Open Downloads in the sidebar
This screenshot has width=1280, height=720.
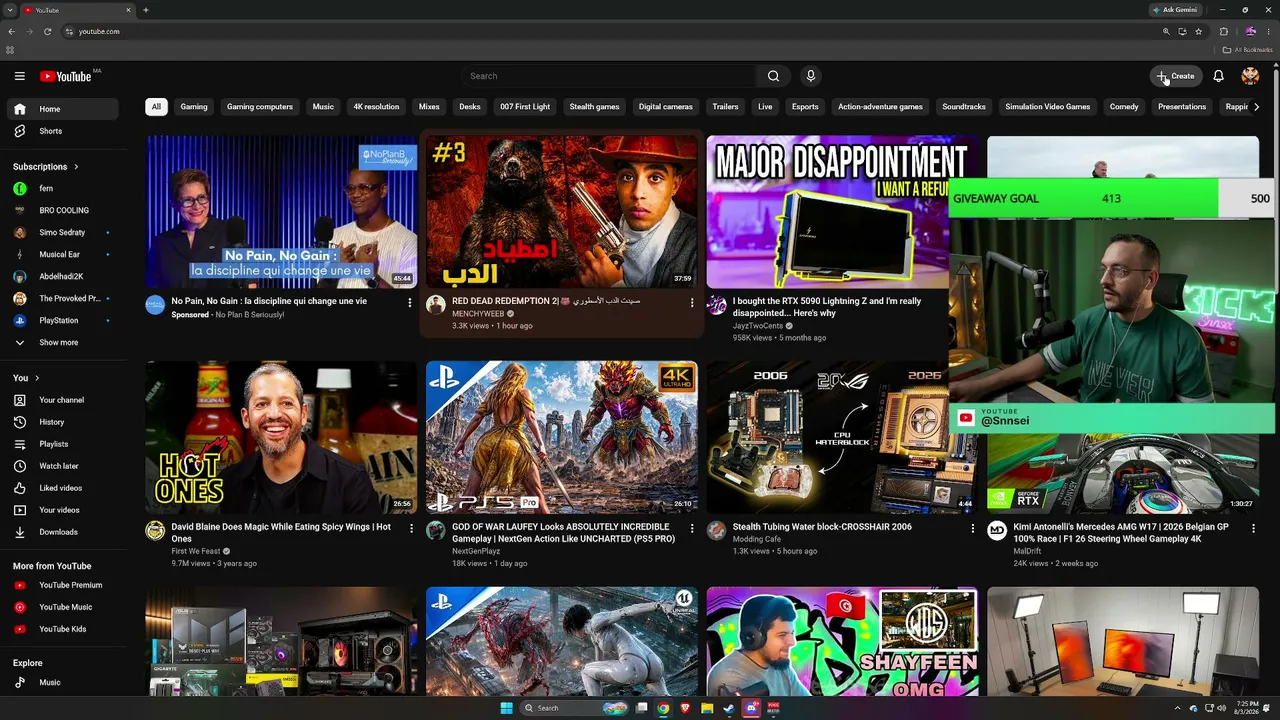click(x=61, y=532)
